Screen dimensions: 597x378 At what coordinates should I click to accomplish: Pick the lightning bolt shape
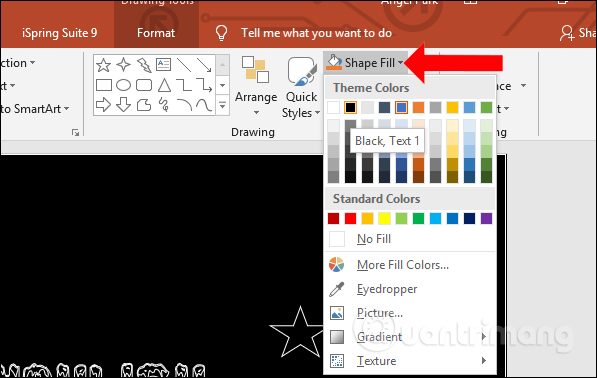coord(144,65)
